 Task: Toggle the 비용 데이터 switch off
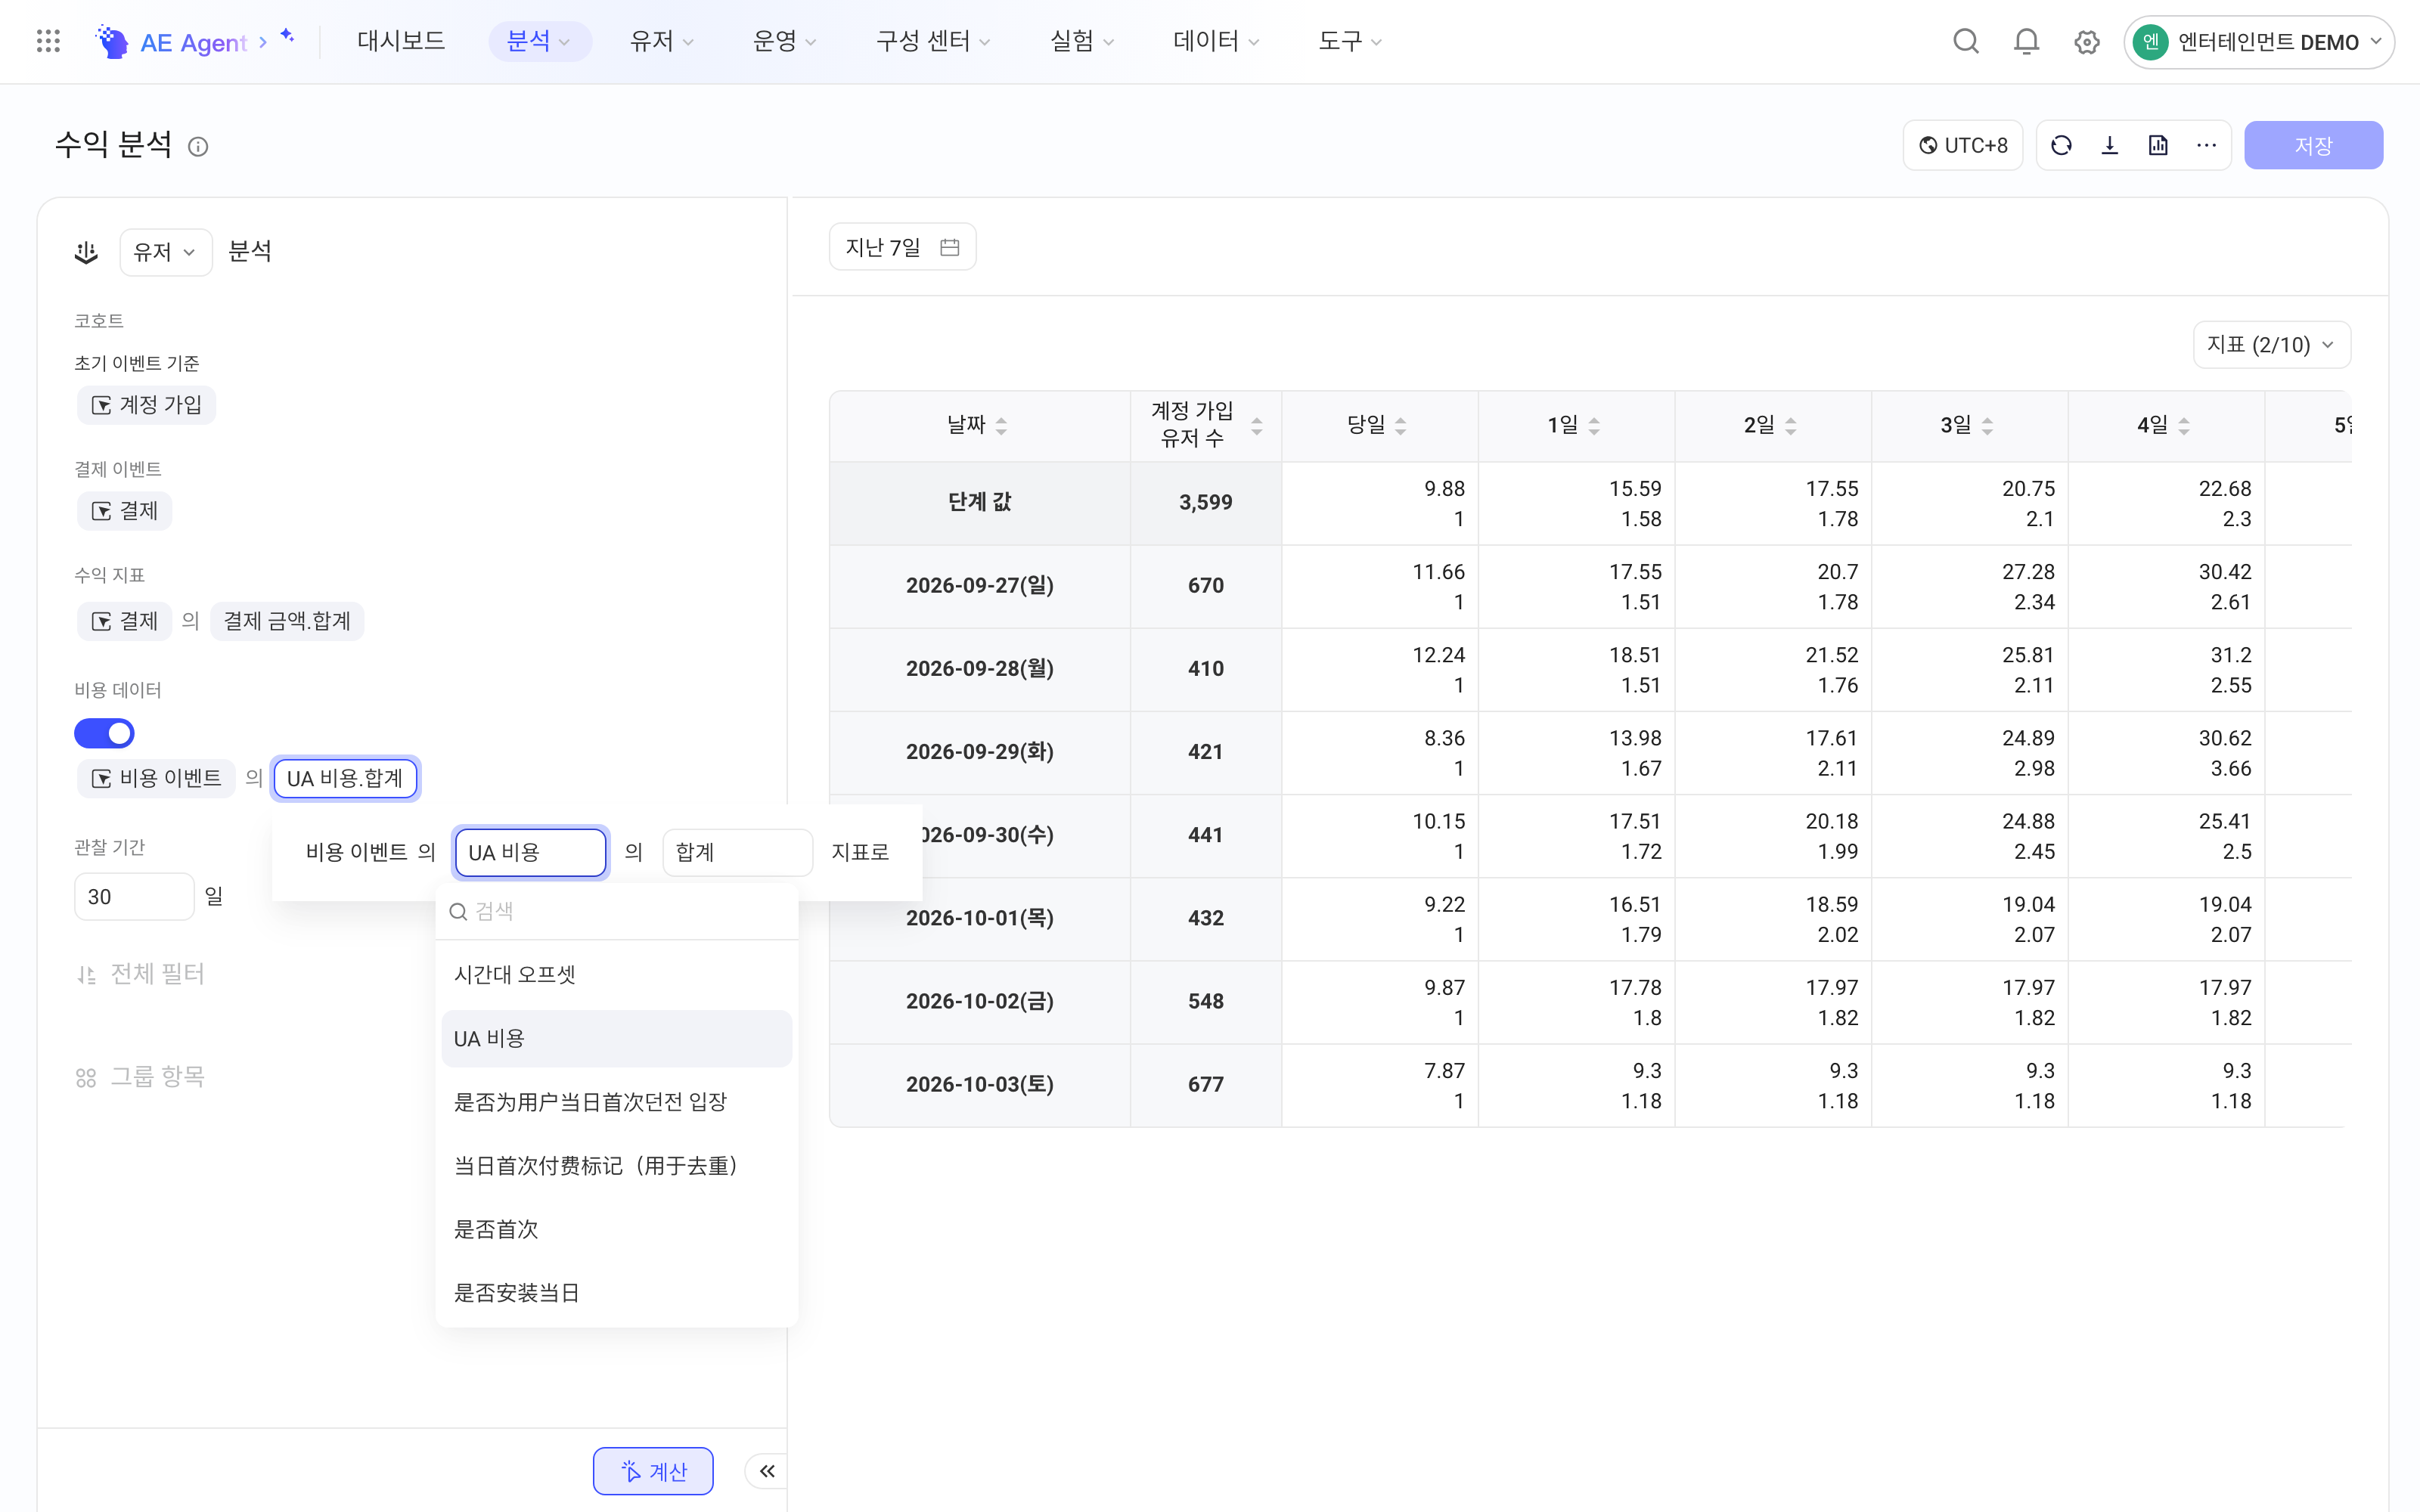pos(104,733)
